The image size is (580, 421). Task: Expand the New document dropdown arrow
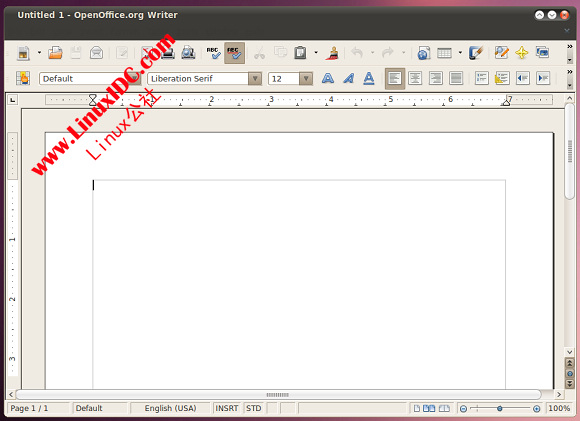pyautogui.click(x=39, y=53)
